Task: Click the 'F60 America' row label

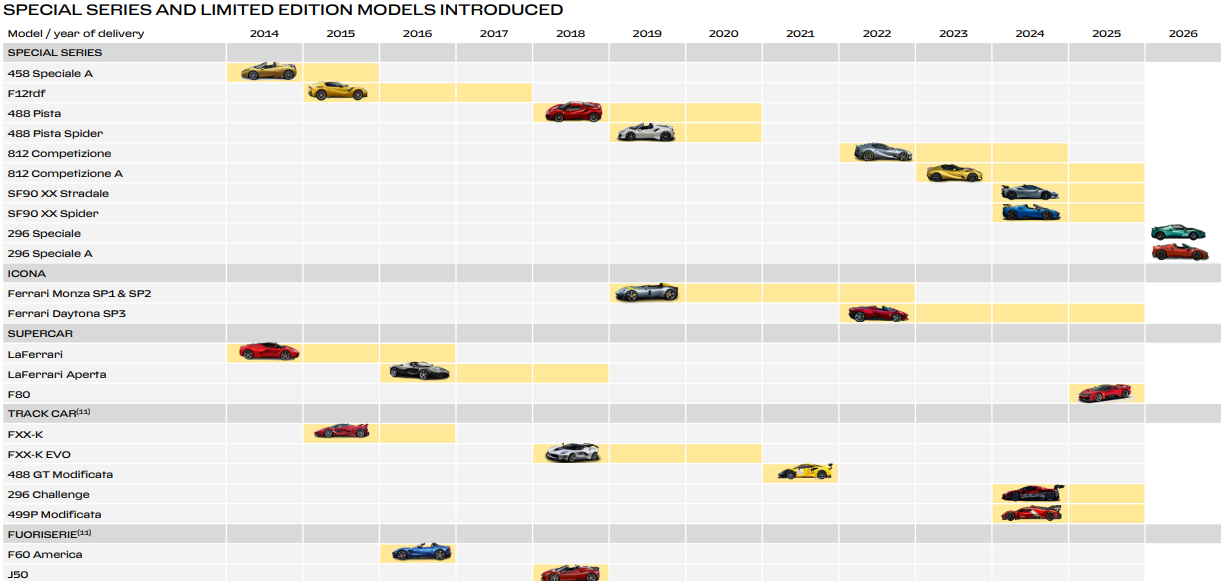Action: [x=45, y=554]
